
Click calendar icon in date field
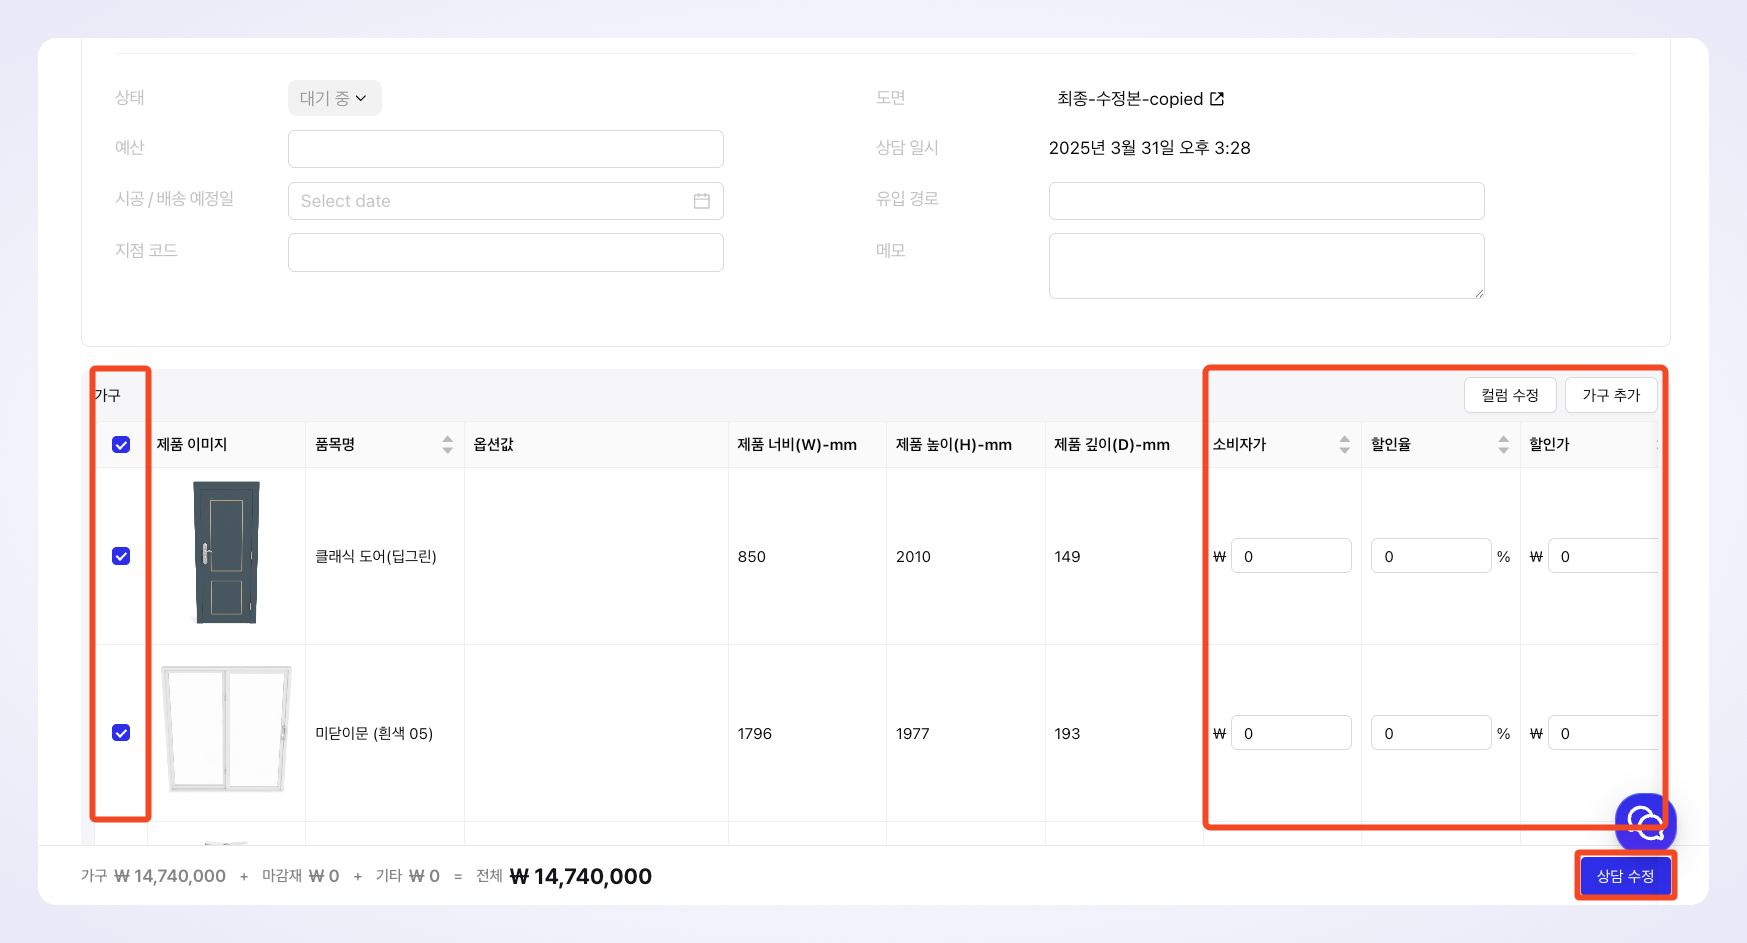click(x=702, y=201)
